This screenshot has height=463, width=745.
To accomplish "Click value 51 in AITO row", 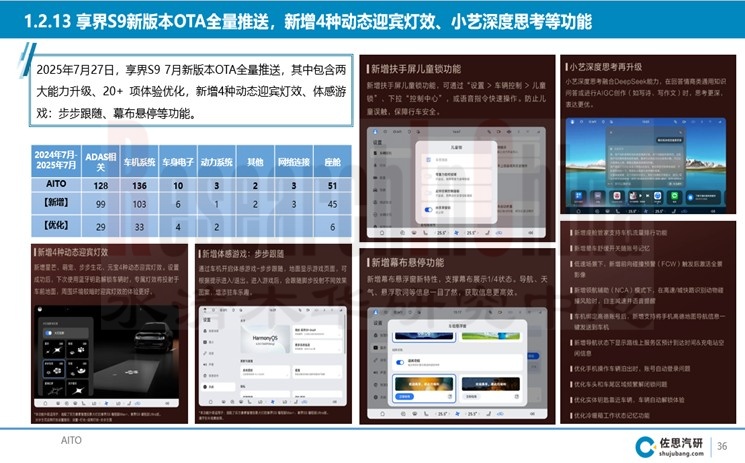I will pos(332,185).
